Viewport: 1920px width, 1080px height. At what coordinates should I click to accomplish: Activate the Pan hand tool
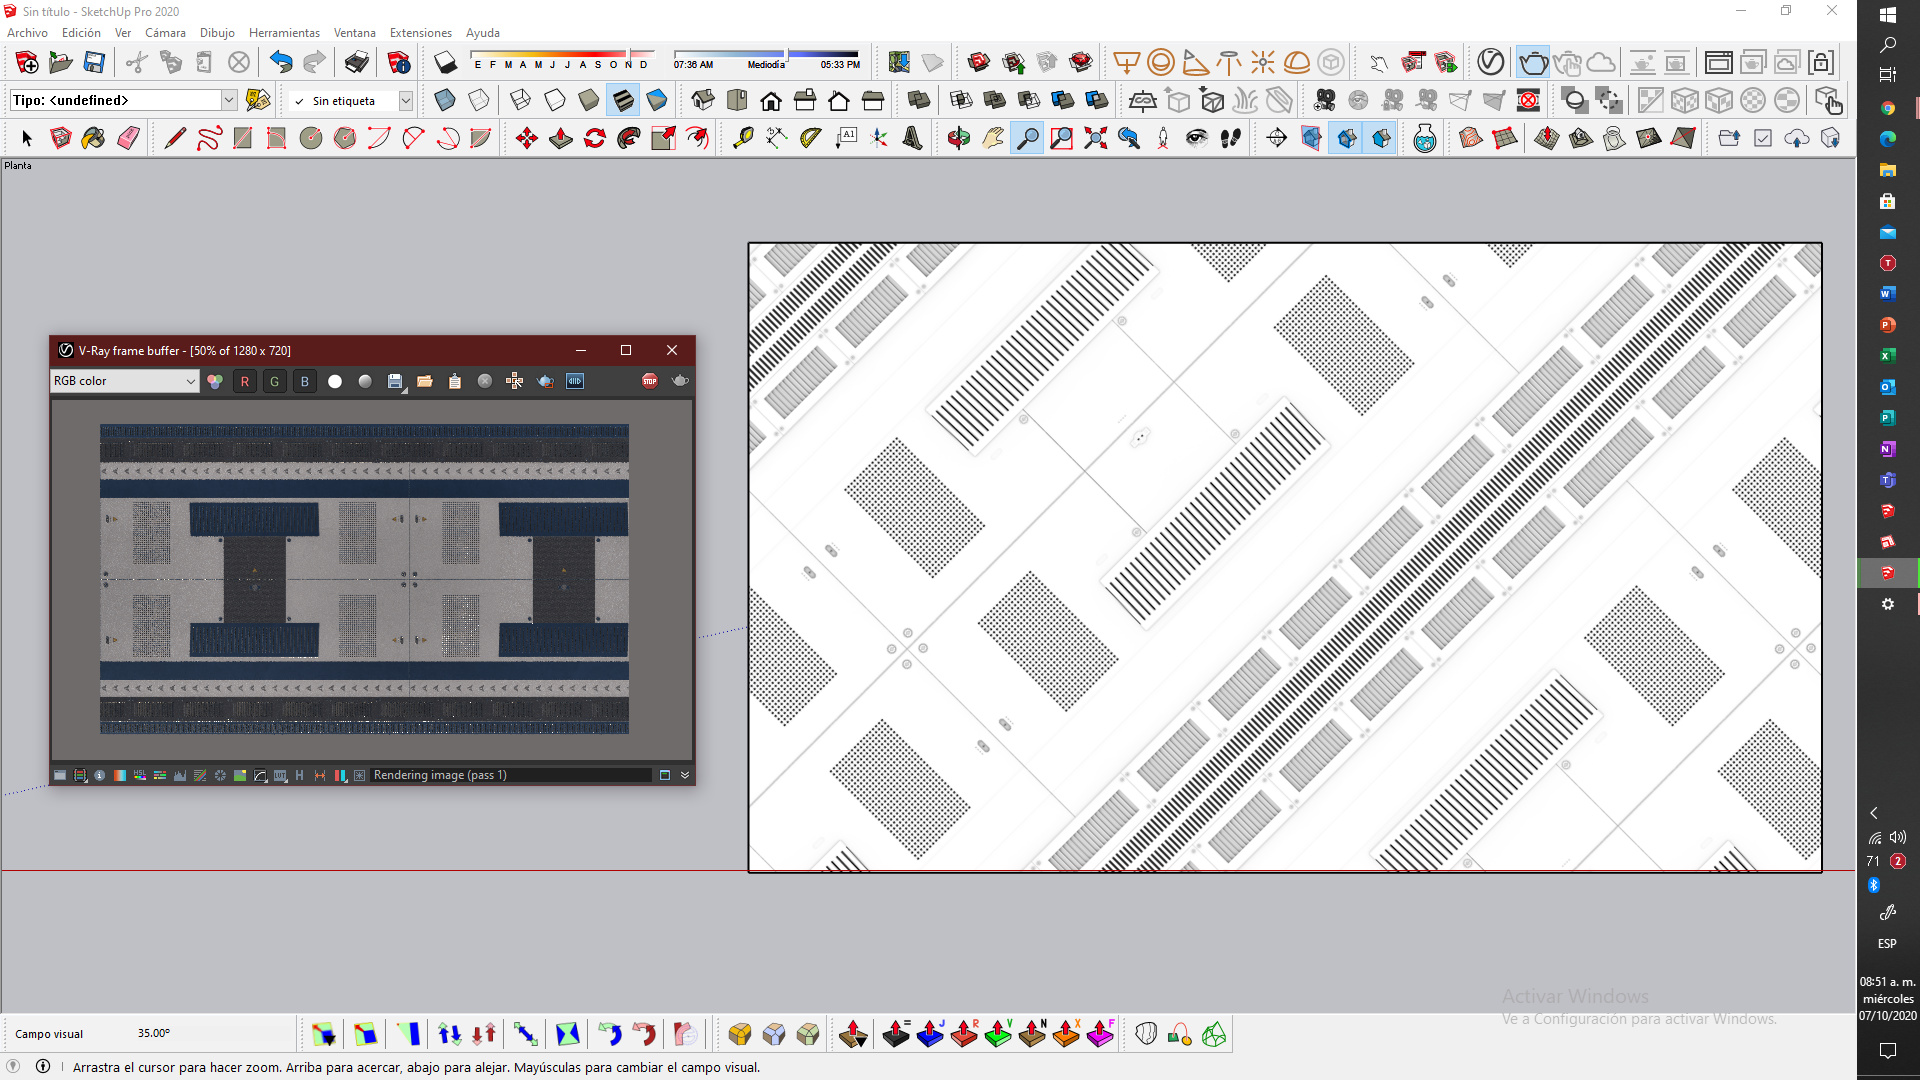993,138
